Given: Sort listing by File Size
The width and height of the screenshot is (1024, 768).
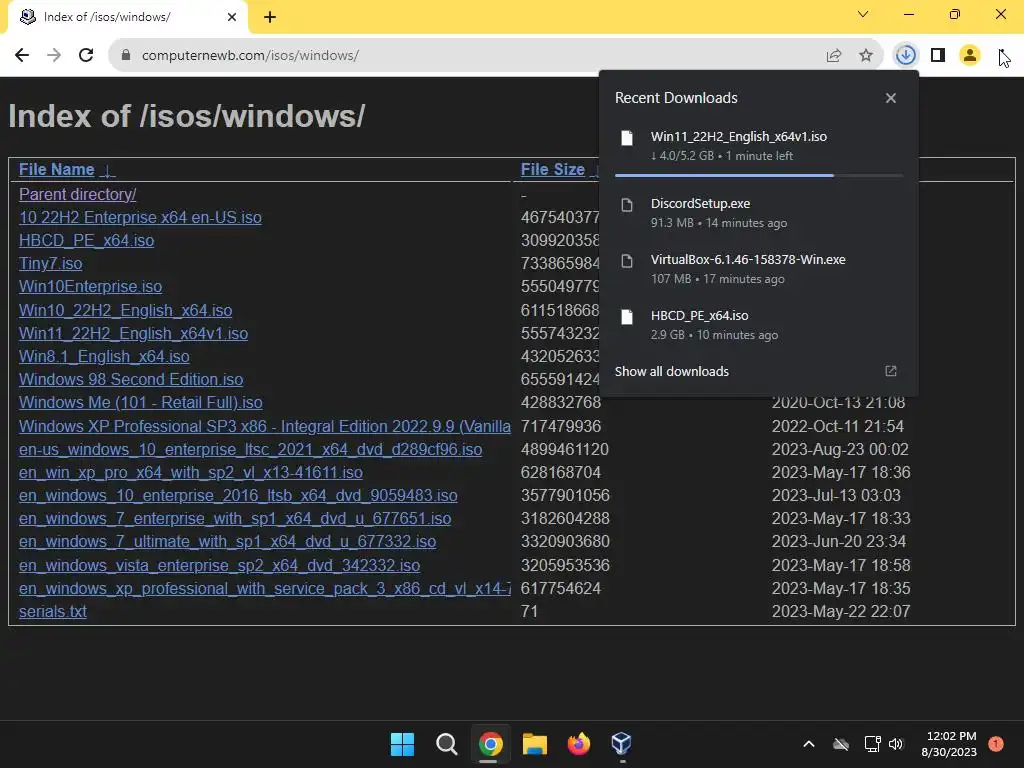Looking at the screenshot, I should [552, 169].
